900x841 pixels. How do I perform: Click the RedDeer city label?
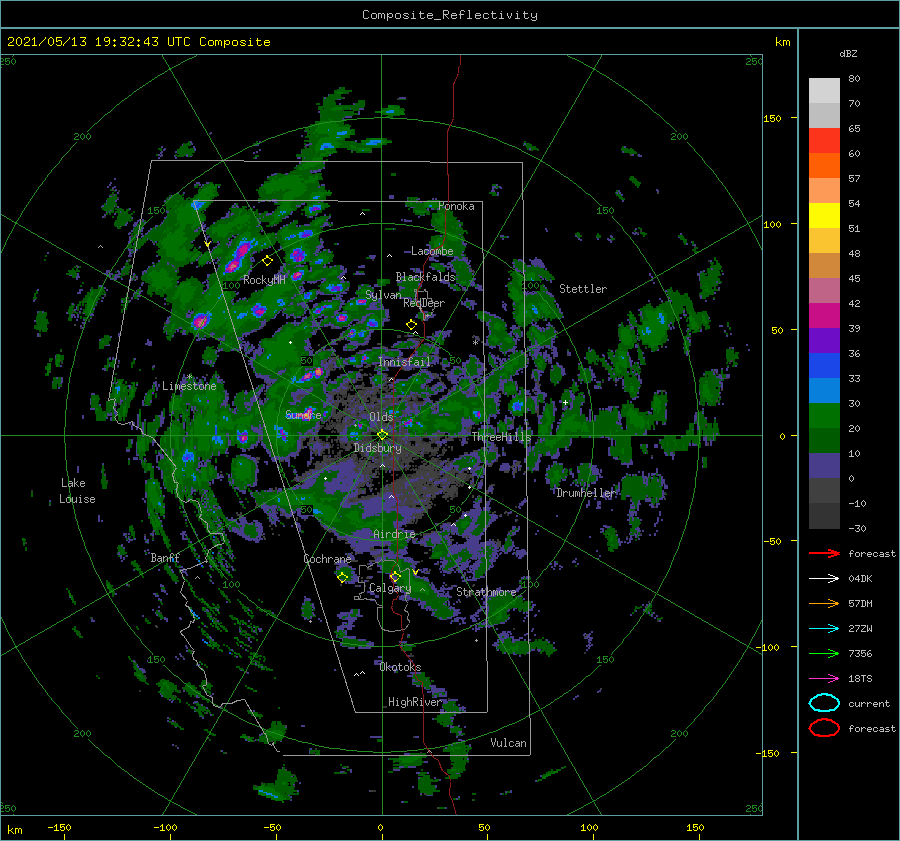click(424, 303)
